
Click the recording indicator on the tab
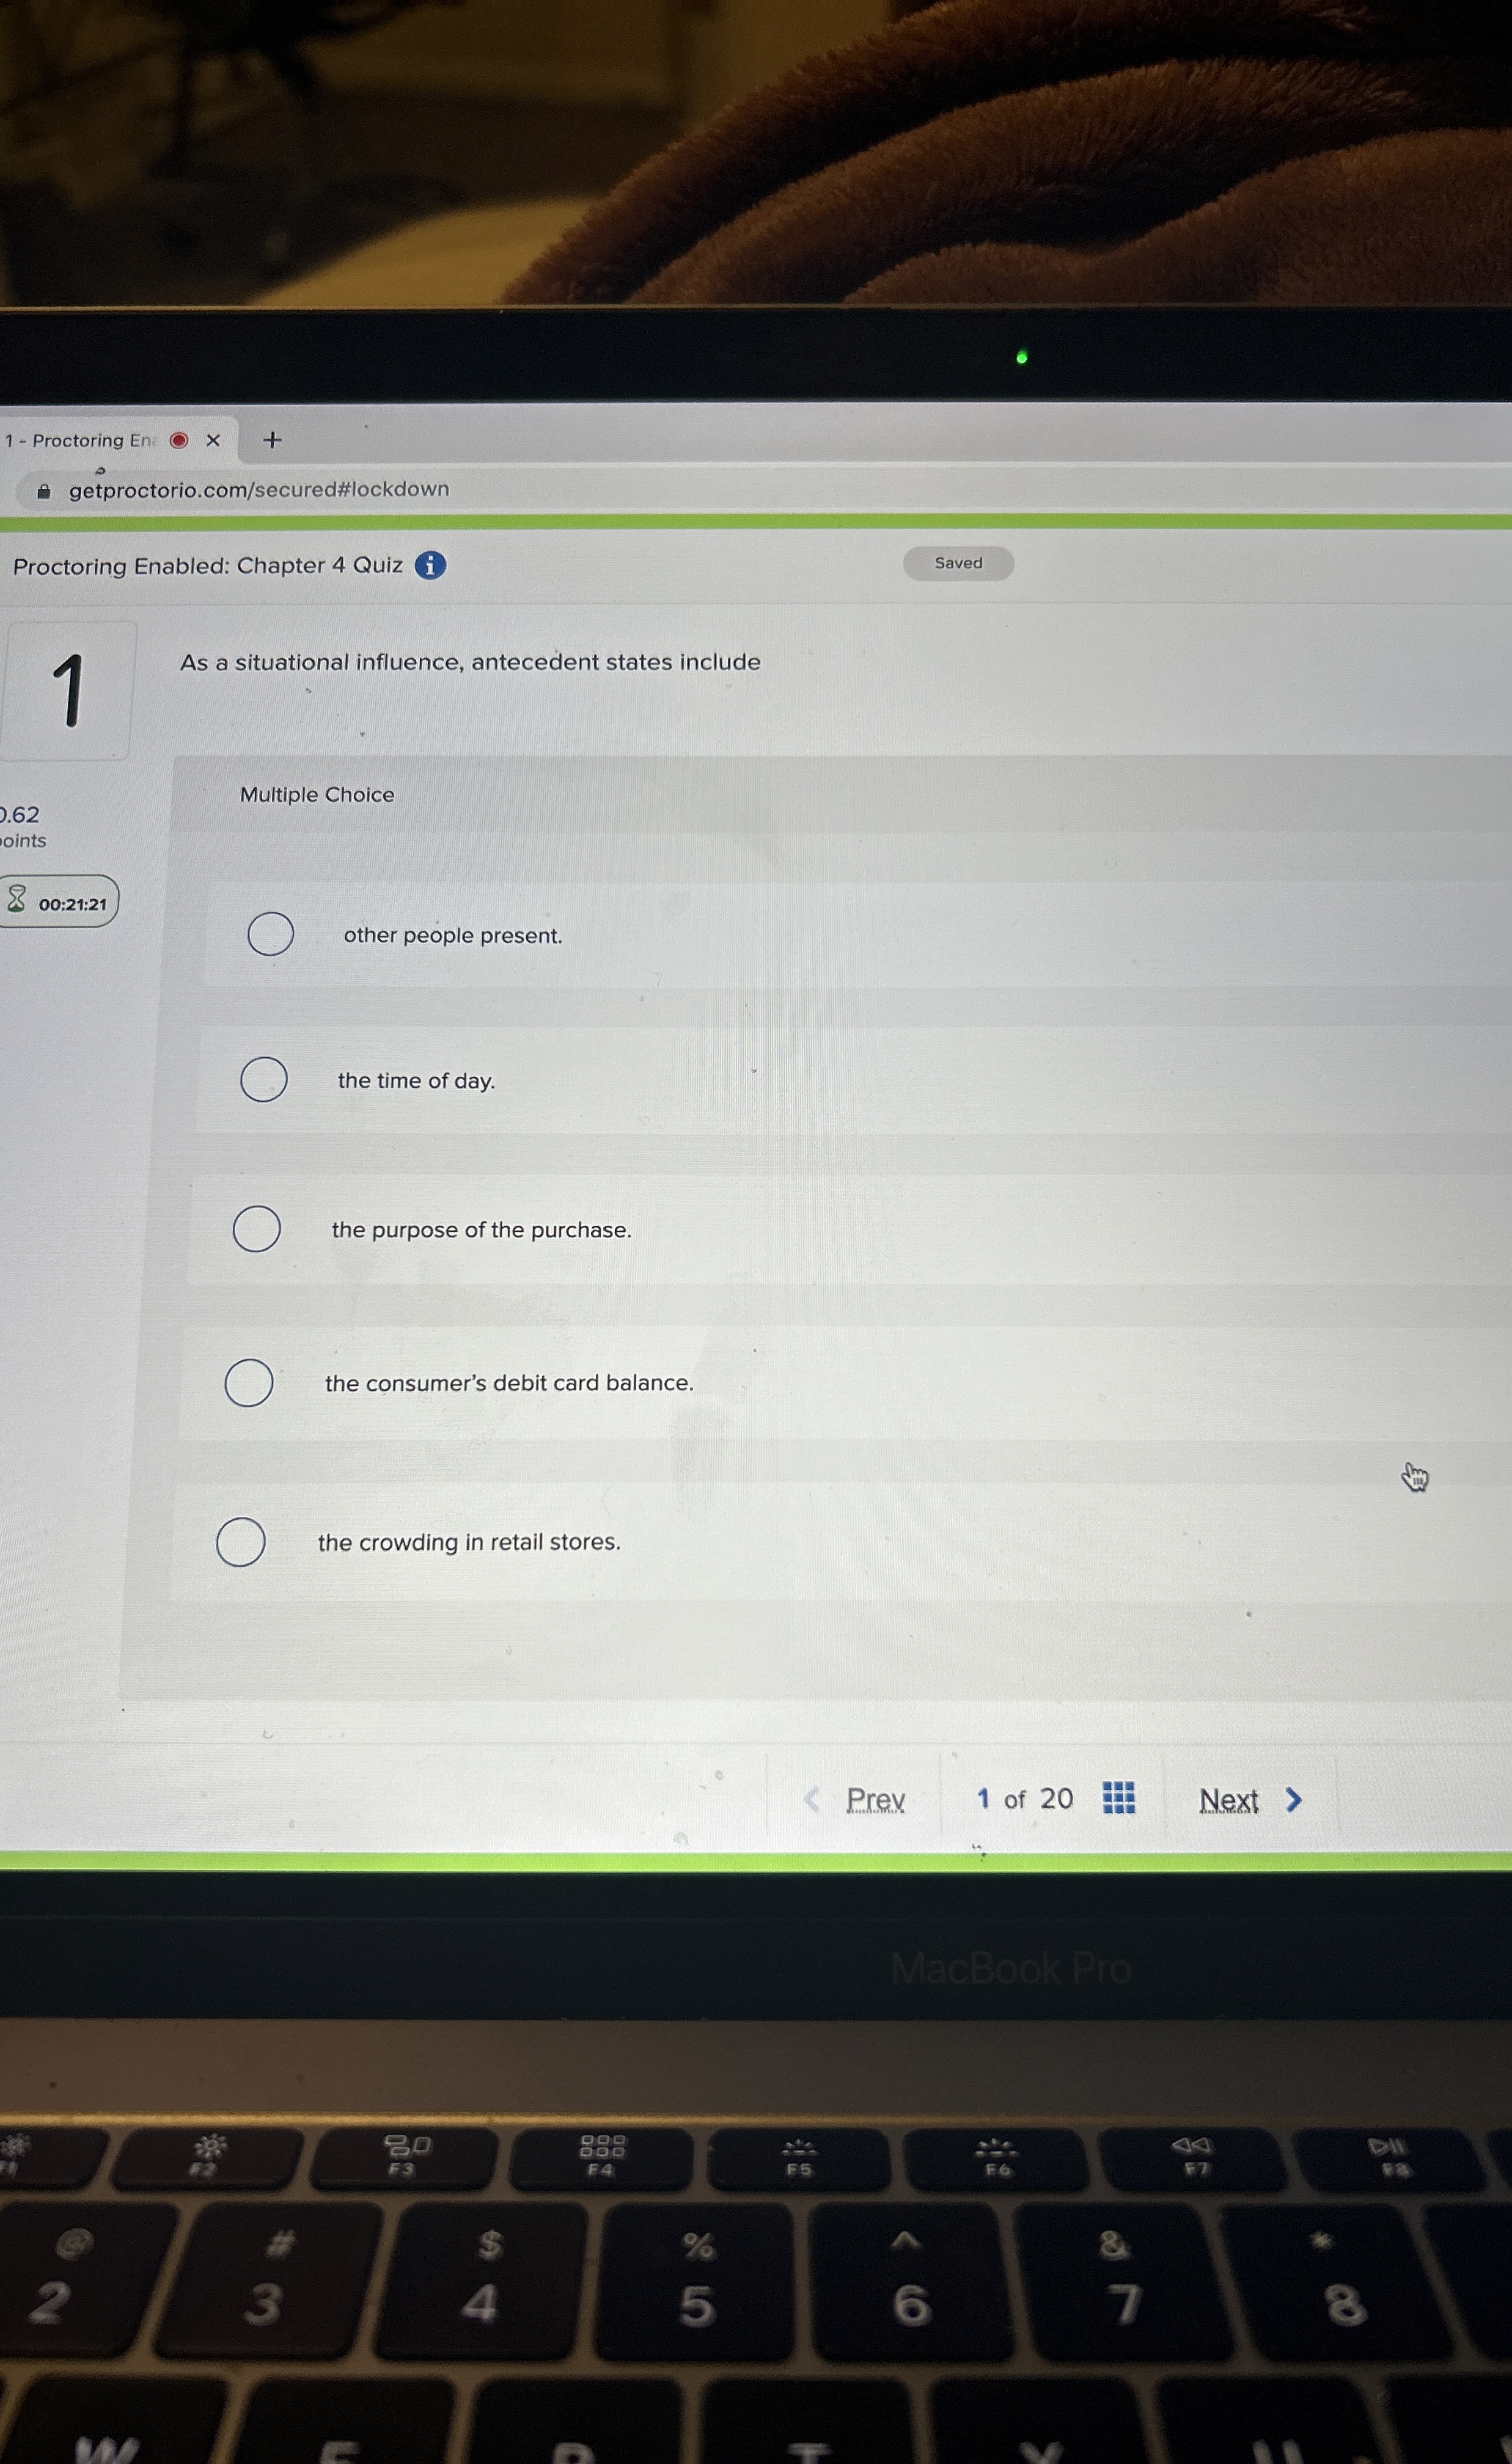[179, 440]
